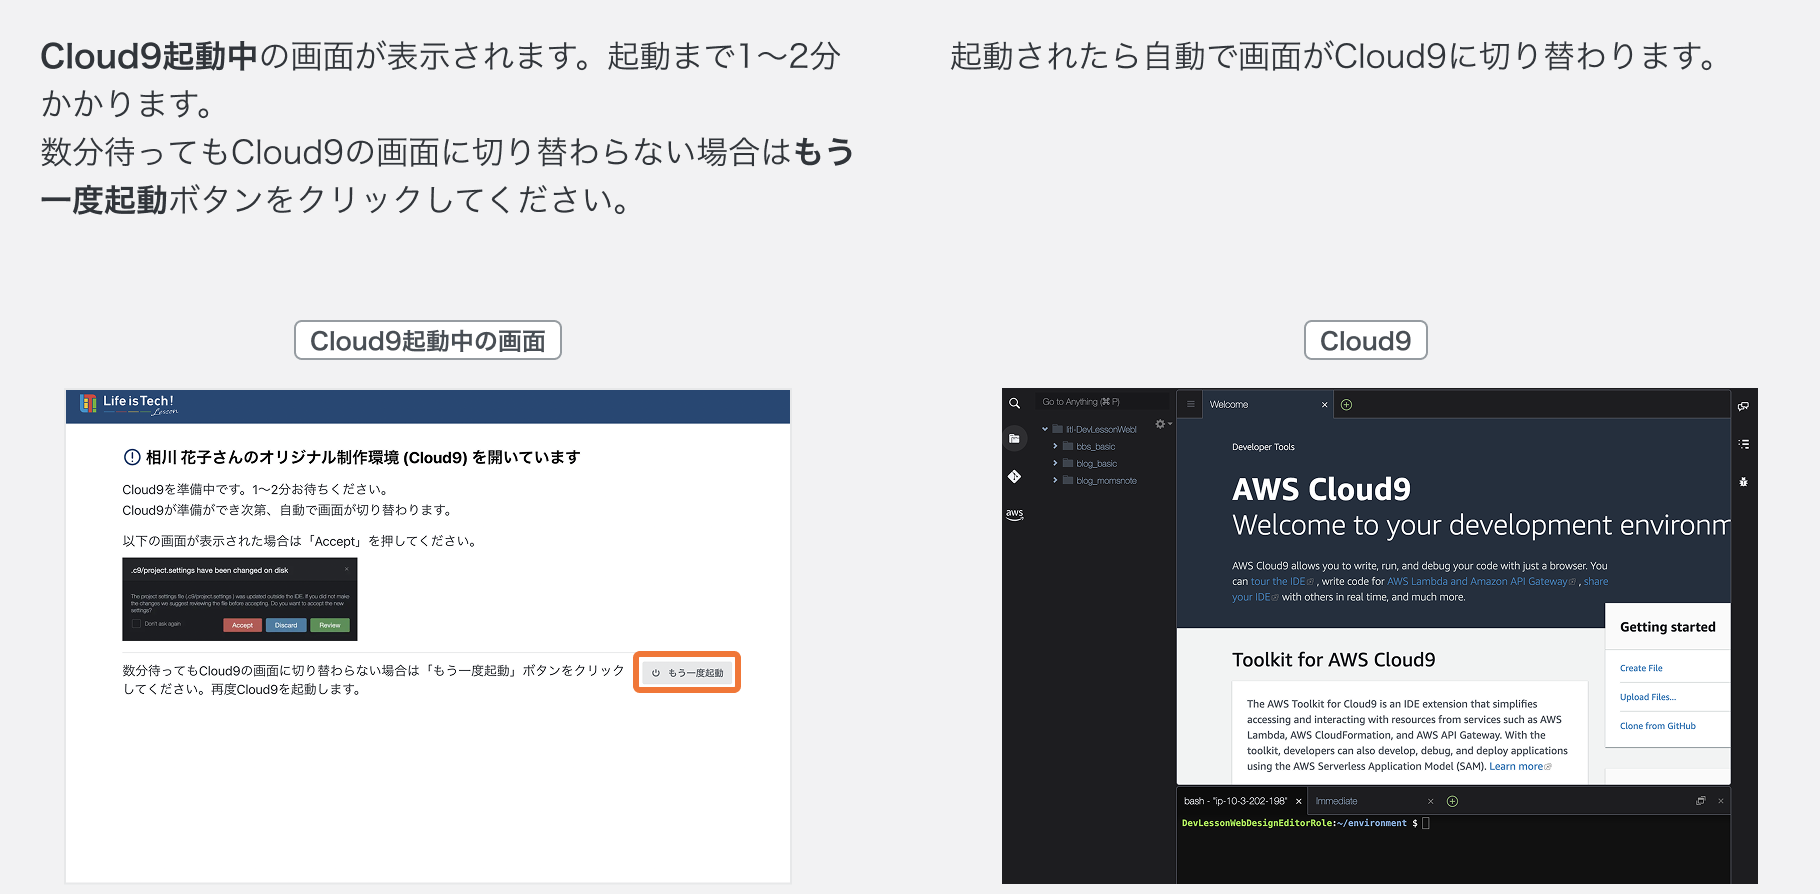Add a new terminal tab with plus icon
Viewport: 1820px width, 894px height.
(x=1453, y=801)
